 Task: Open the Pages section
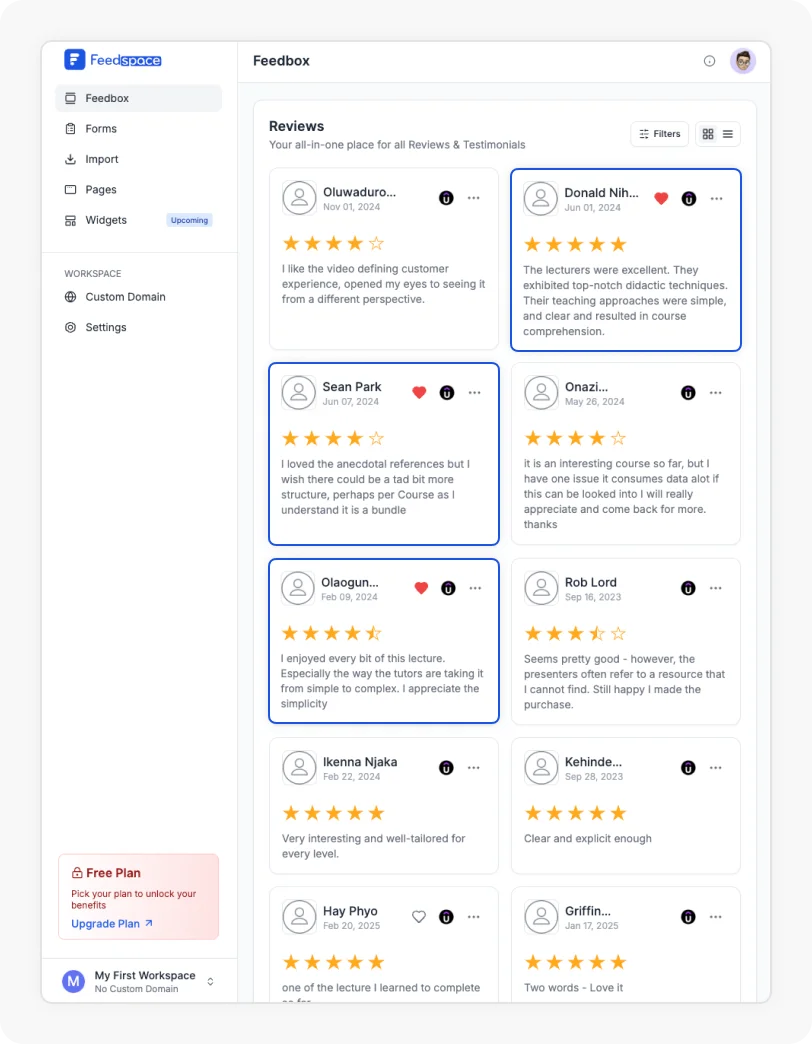pyautogui.click(x=99, y=189)
